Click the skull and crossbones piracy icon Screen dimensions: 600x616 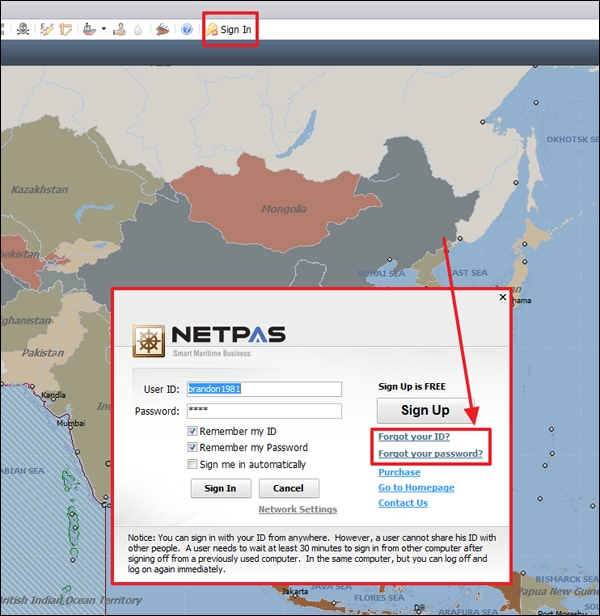click(x=23, y=29)
